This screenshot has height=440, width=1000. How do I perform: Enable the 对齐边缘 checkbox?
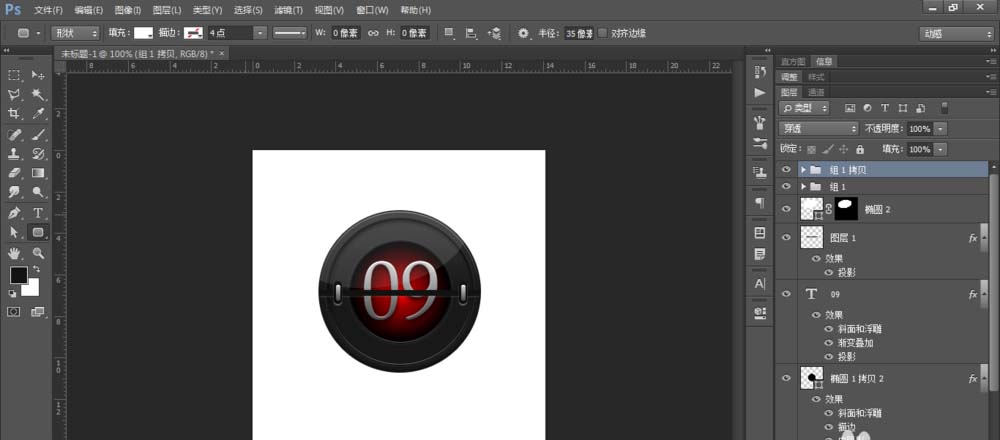point(602,33)
